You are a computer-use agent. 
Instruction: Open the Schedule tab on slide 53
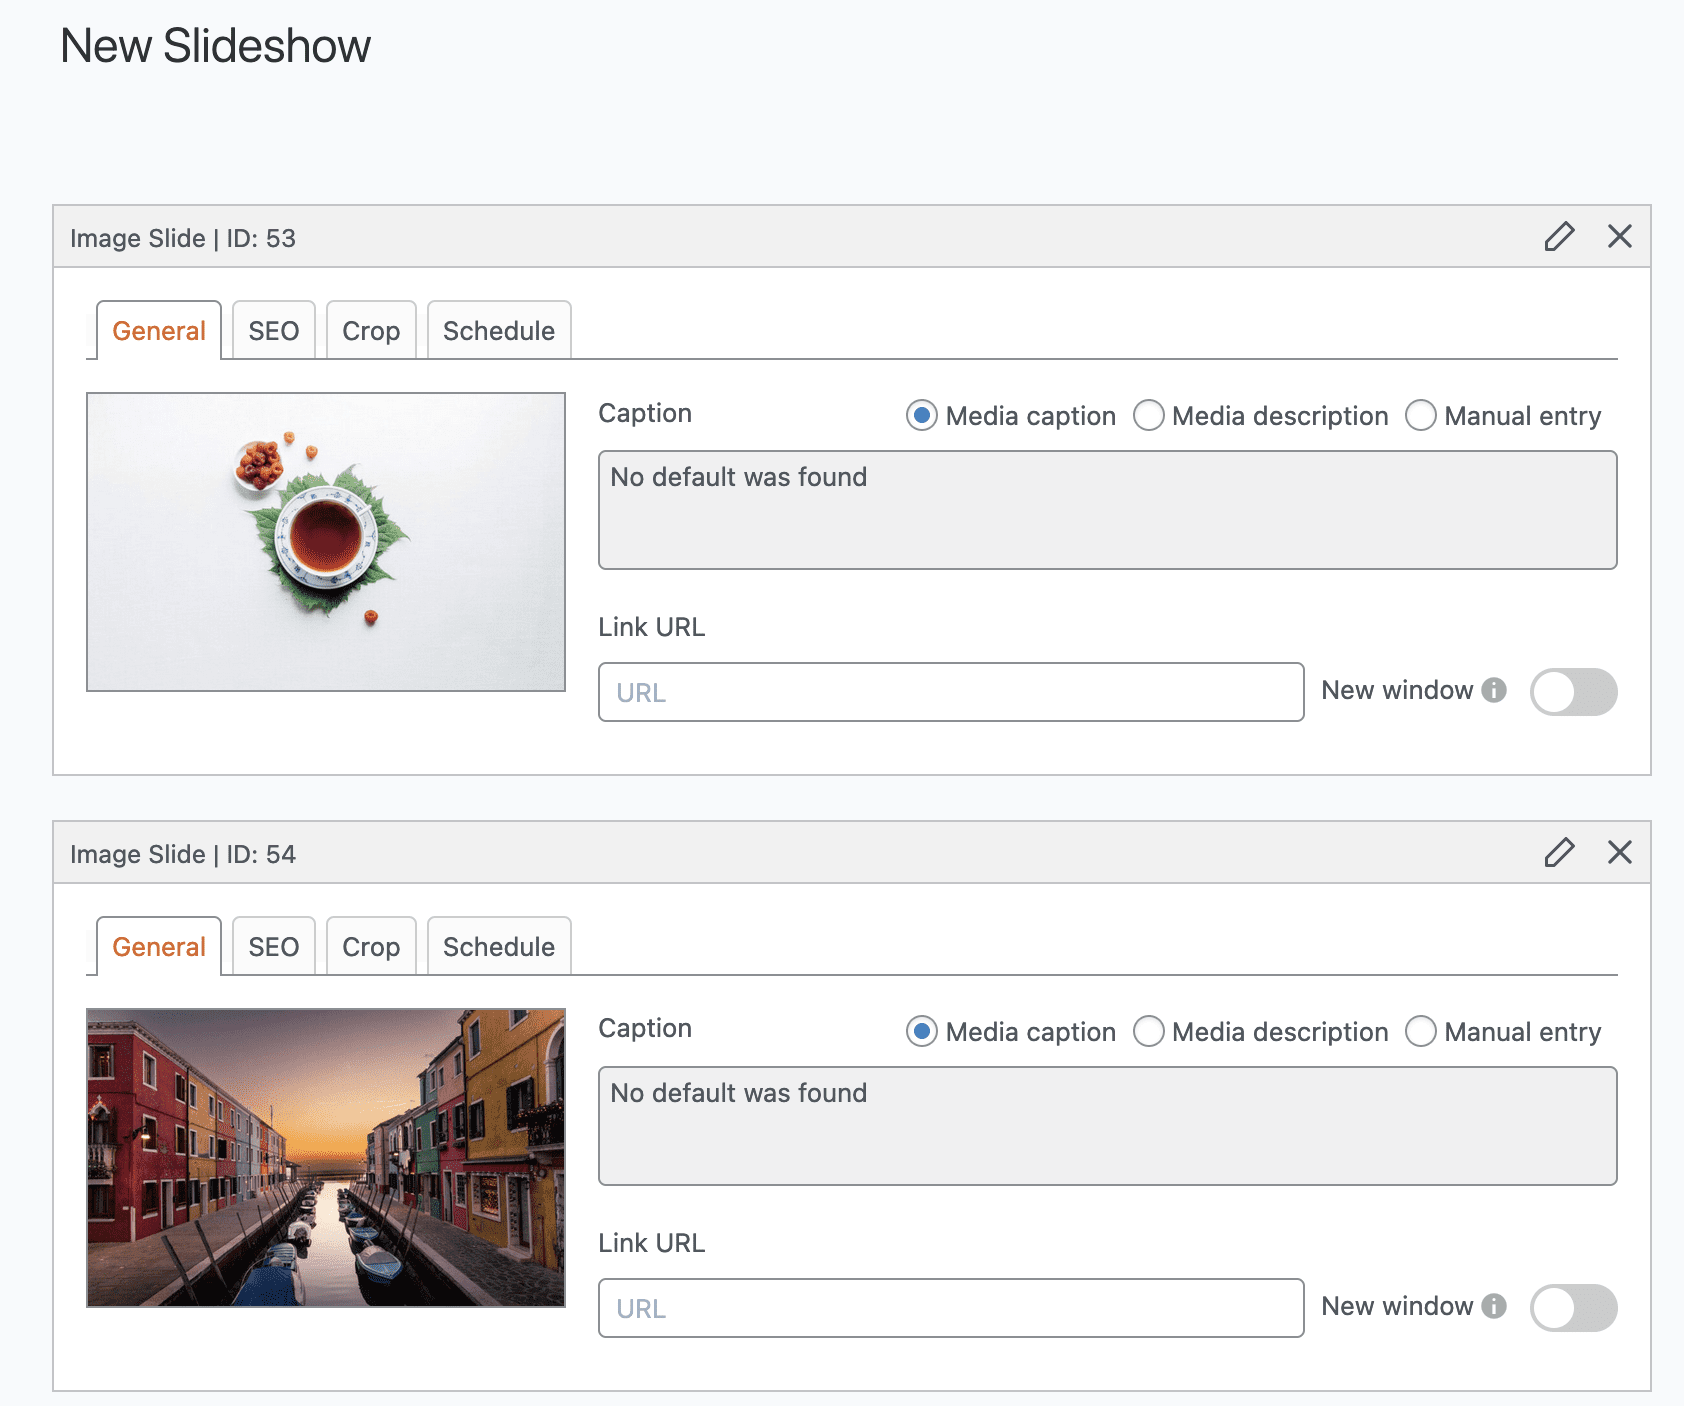[498, 330]
